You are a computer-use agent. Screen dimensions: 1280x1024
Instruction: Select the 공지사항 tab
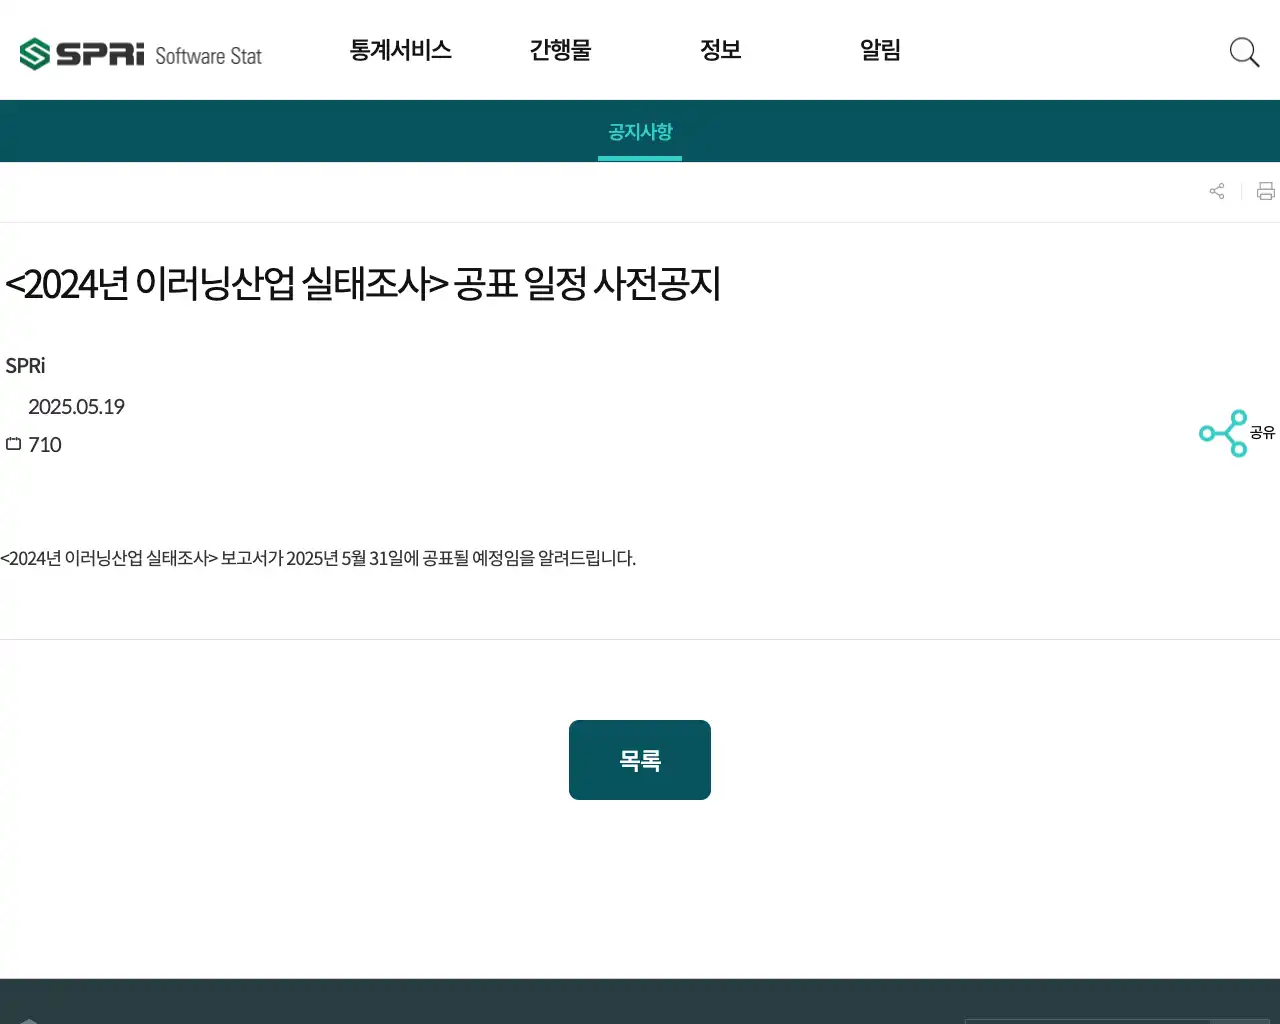click(640, 132)
